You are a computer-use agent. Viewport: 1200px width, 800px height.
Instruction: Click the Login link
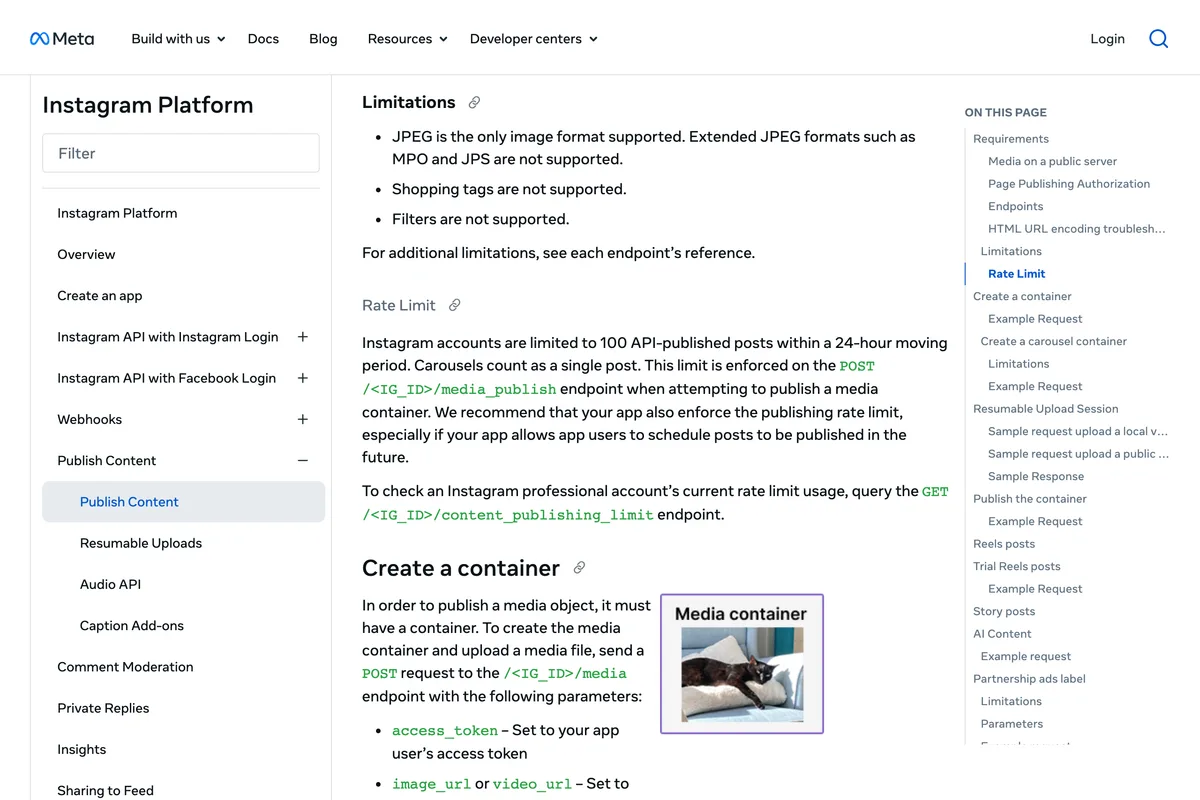1107,39
